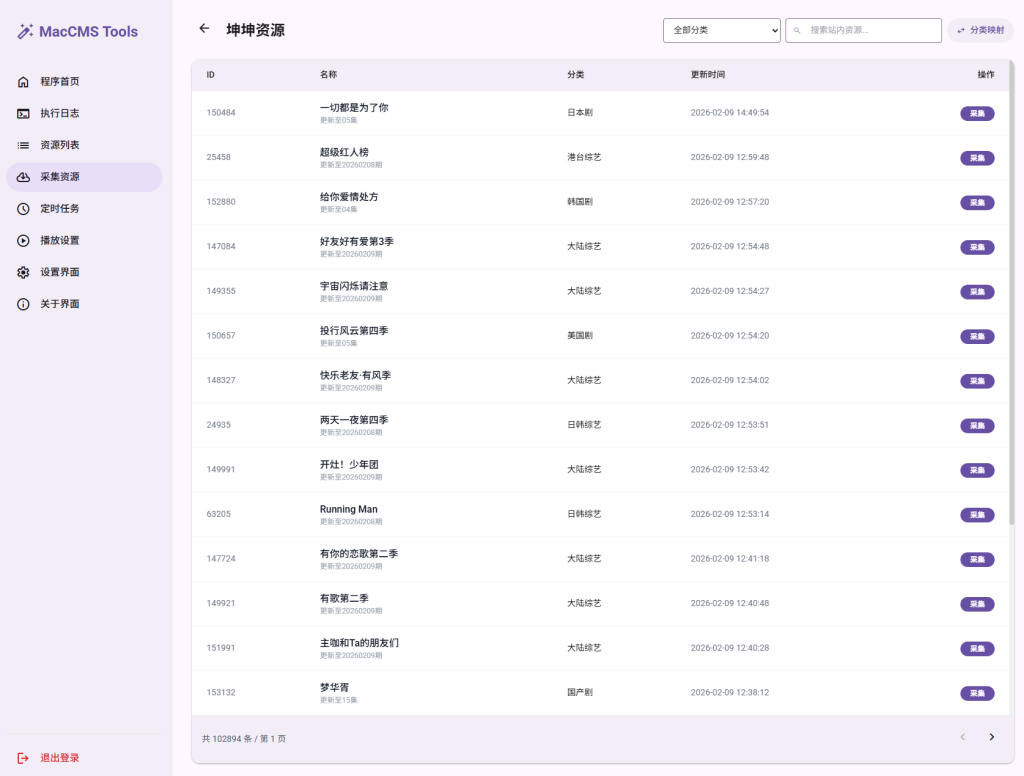Open the 全部分类 category dropdown
This screenshot has height=776, width=1024.
pos(721,31)
